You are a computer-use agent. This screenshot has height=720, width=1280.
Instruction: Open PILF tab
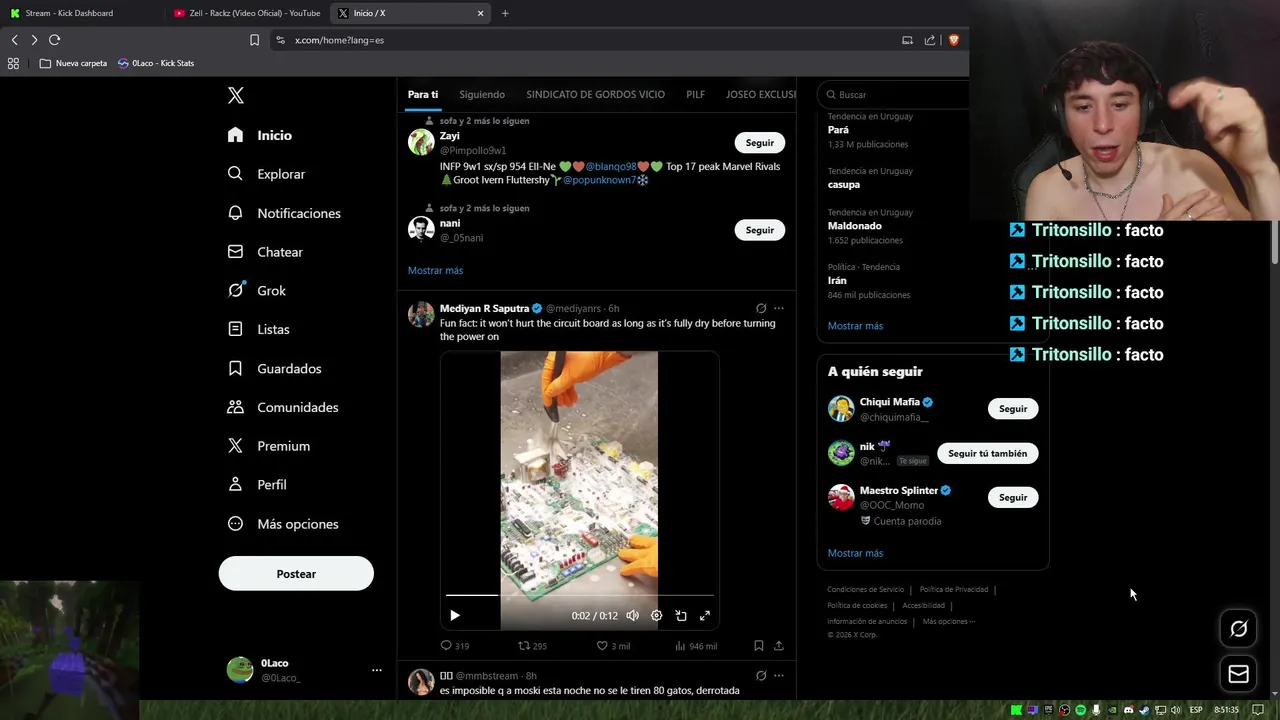695,94
